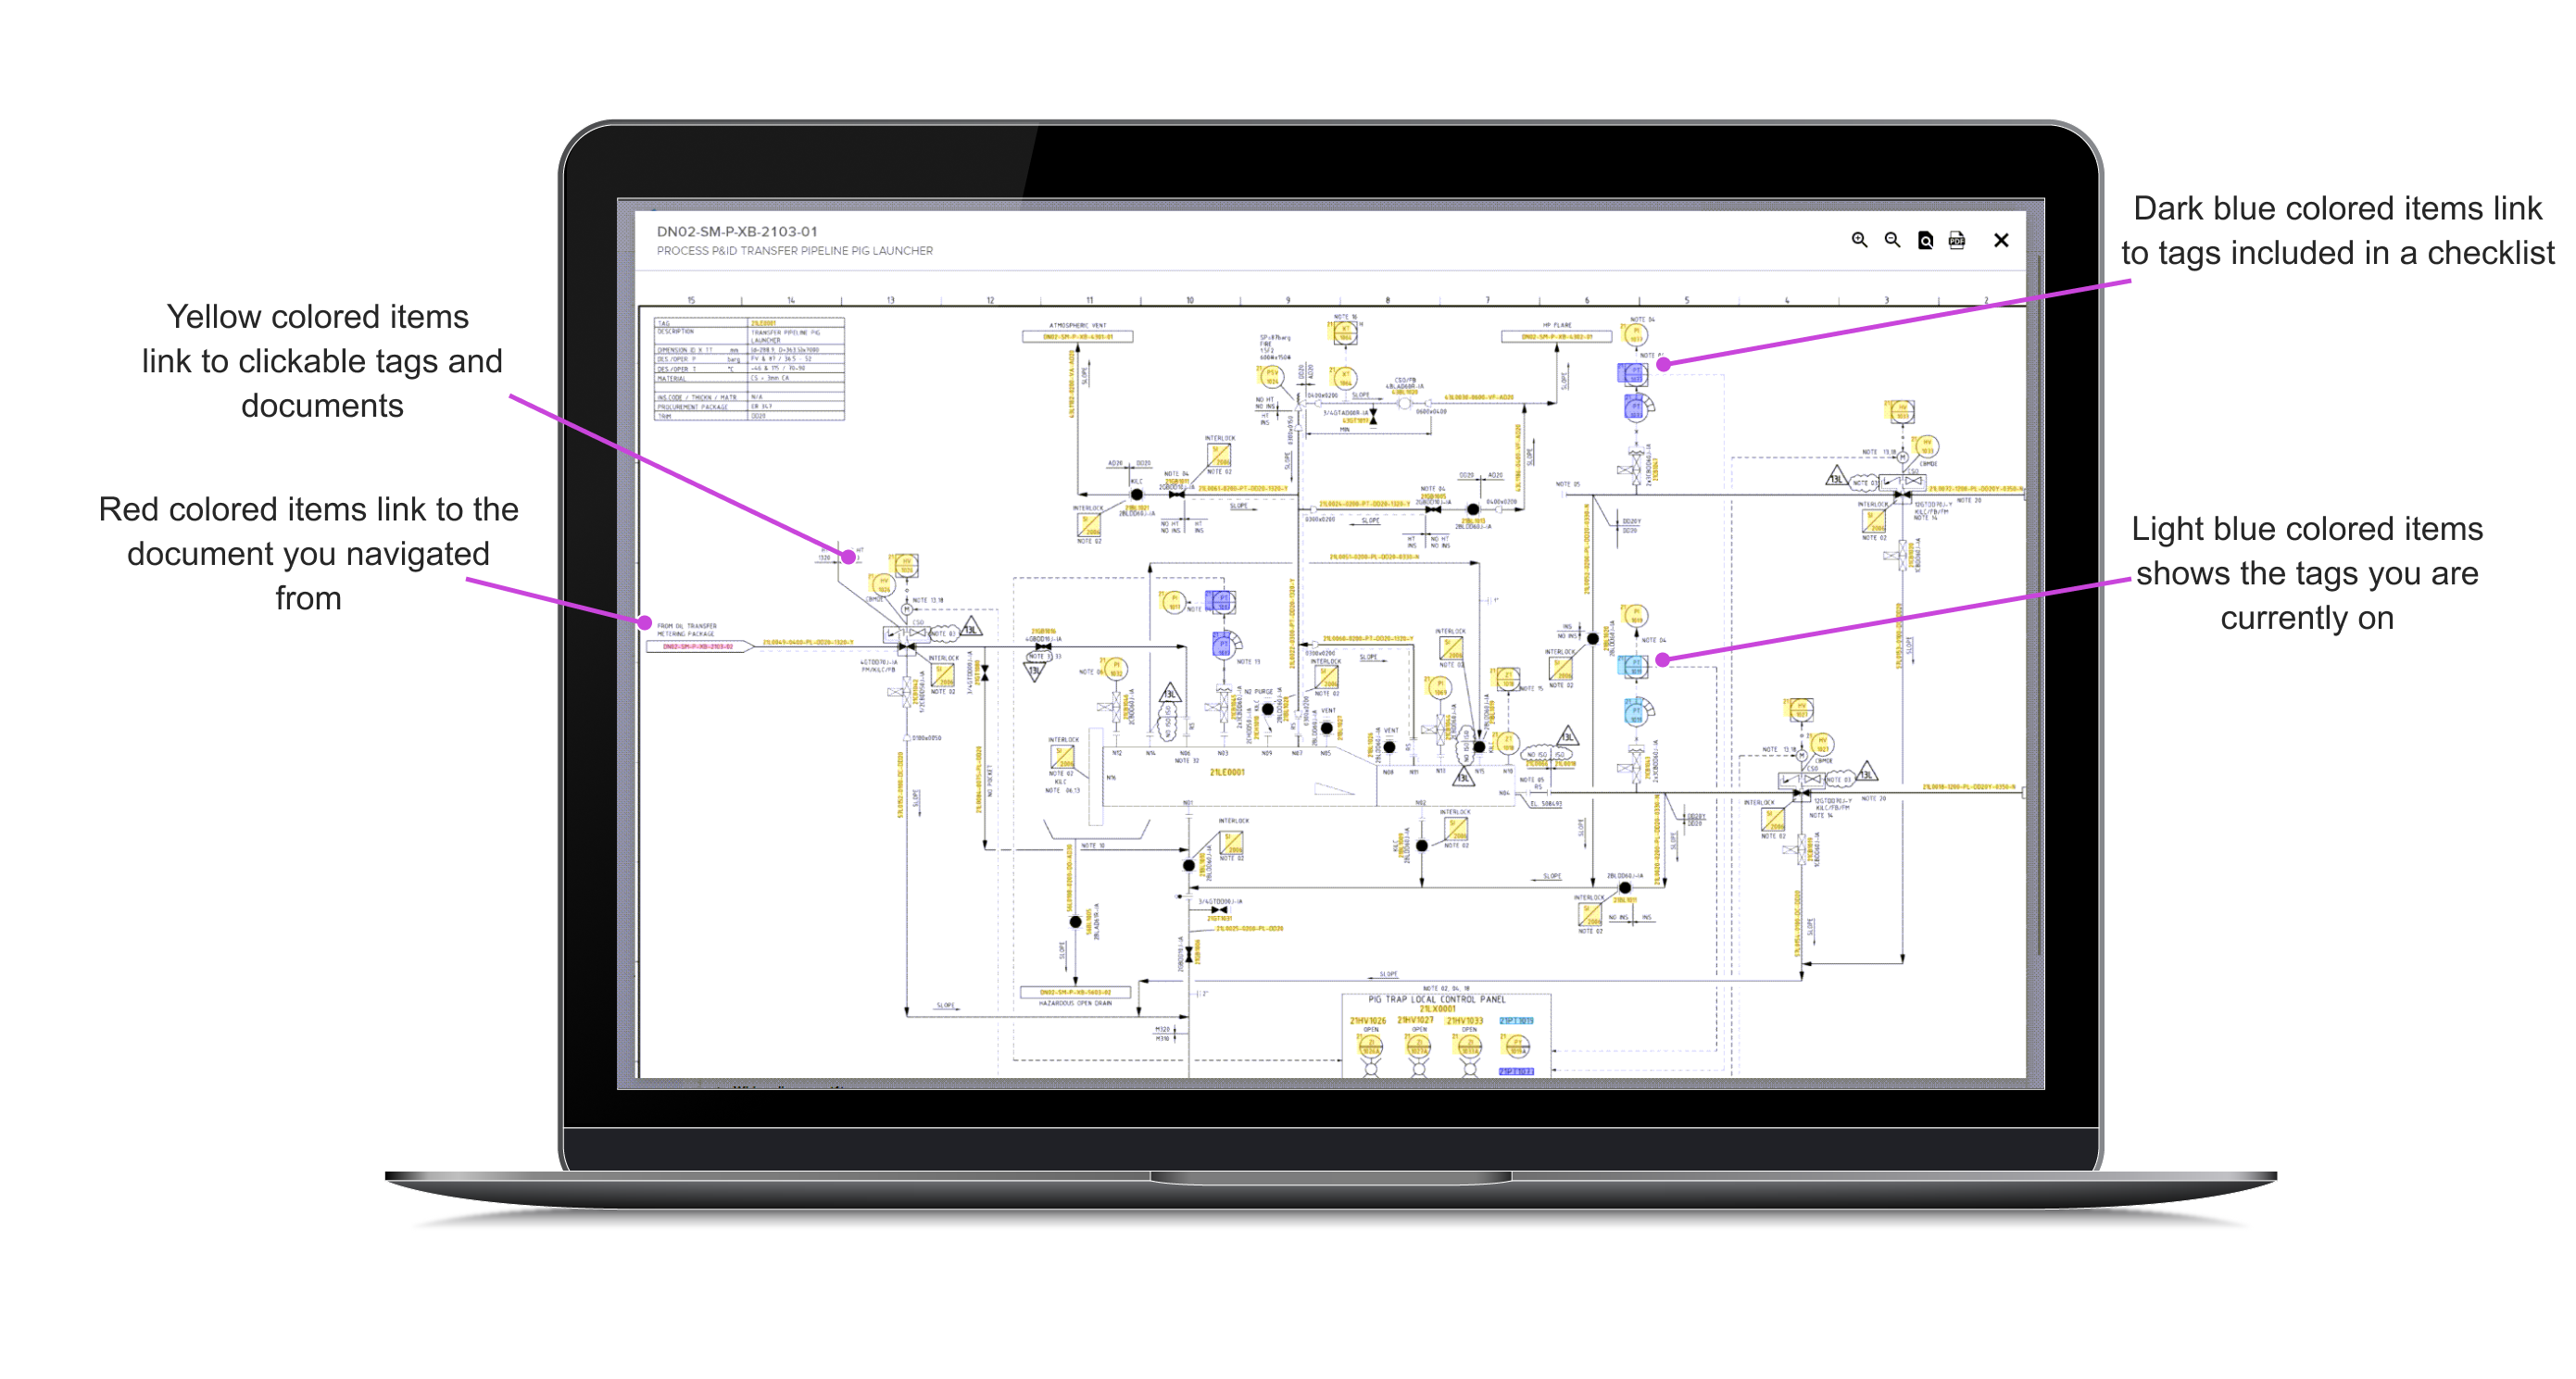Image resolution: width=2576 pixels, height=1379 pixels.
Task: Select the line label 21L0061-0200-PT-DD20-1320-Y
Action: tap(1243, 489)
